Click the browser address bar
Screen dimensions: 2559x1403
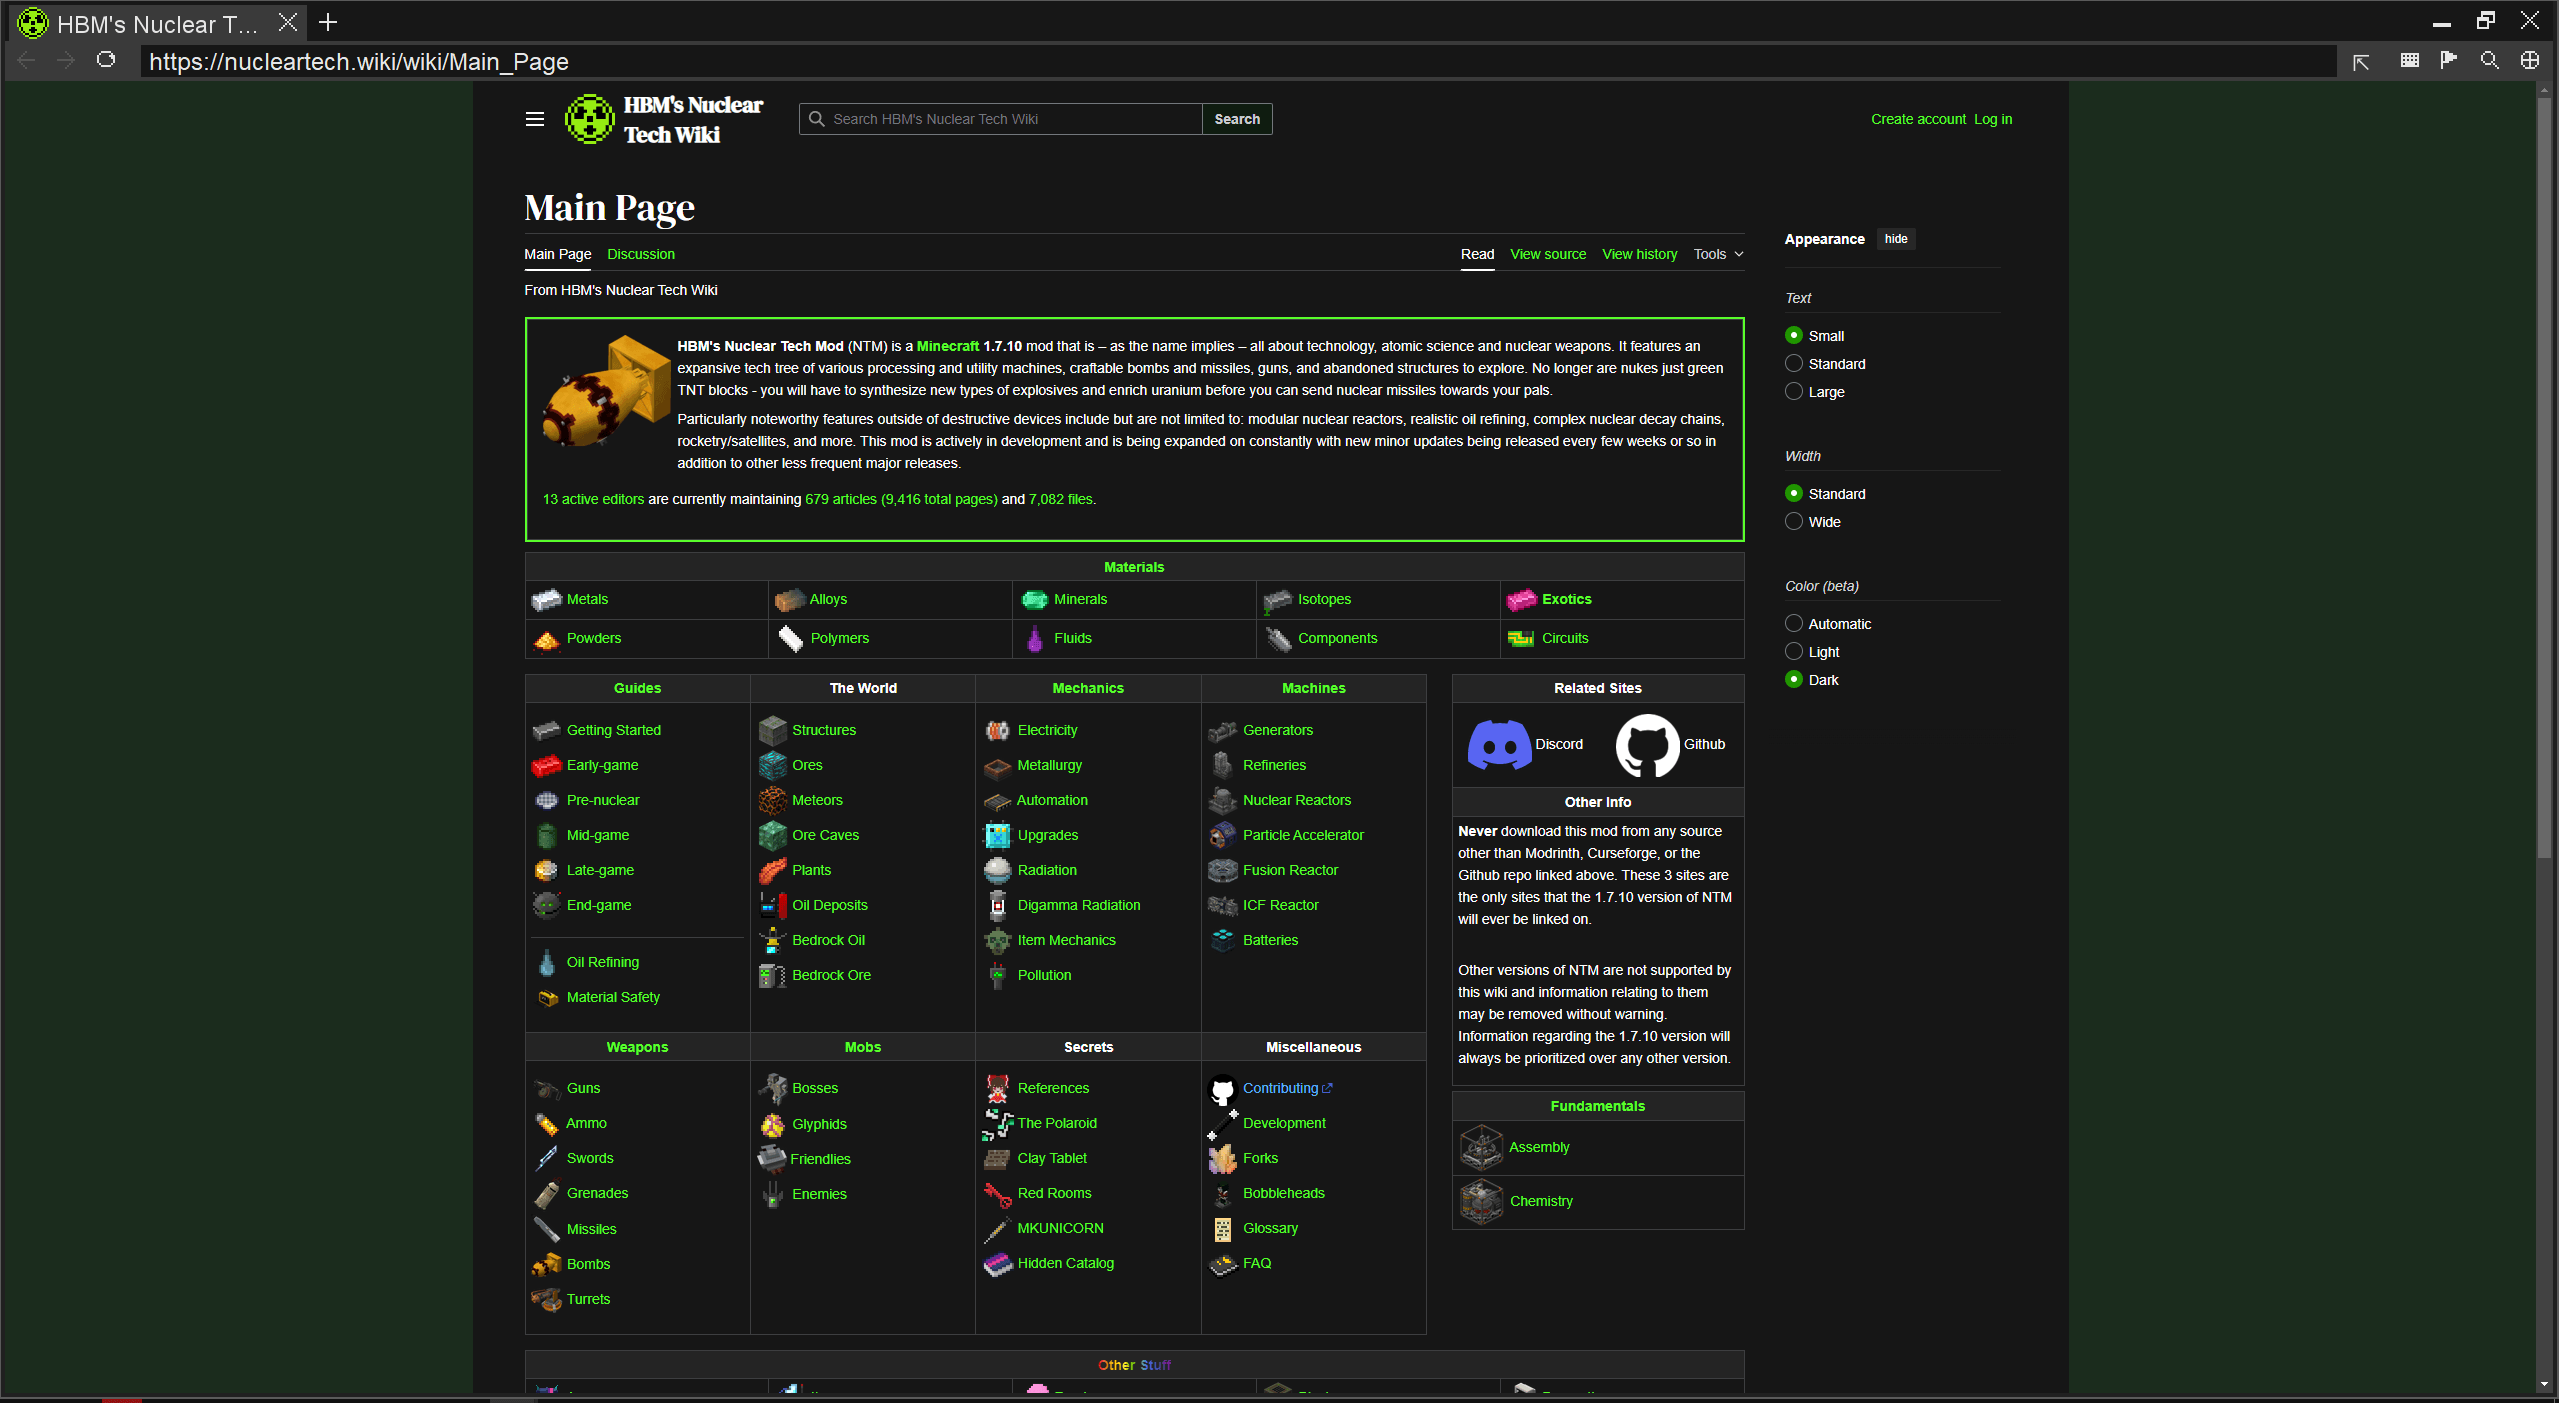[x=1238, y=61]
